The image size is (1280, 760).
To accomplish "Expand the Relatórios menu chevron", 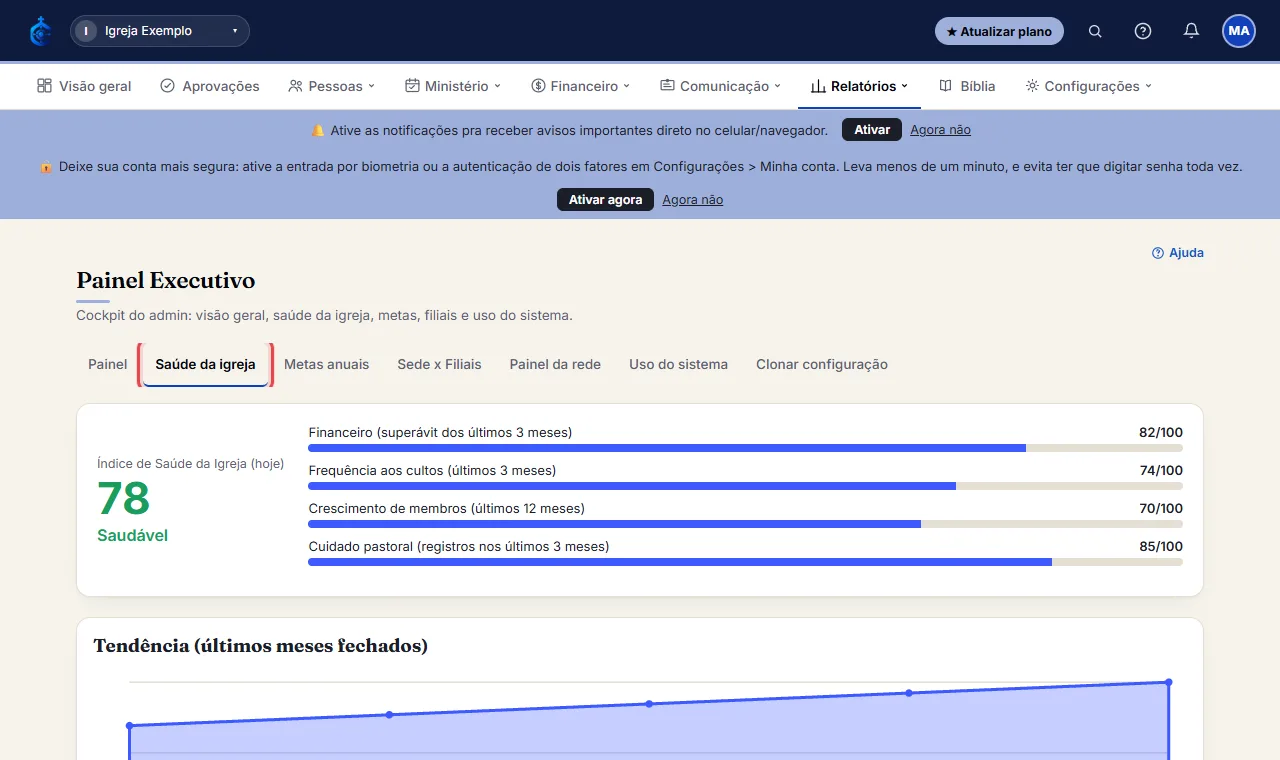I will pos(905,86).
